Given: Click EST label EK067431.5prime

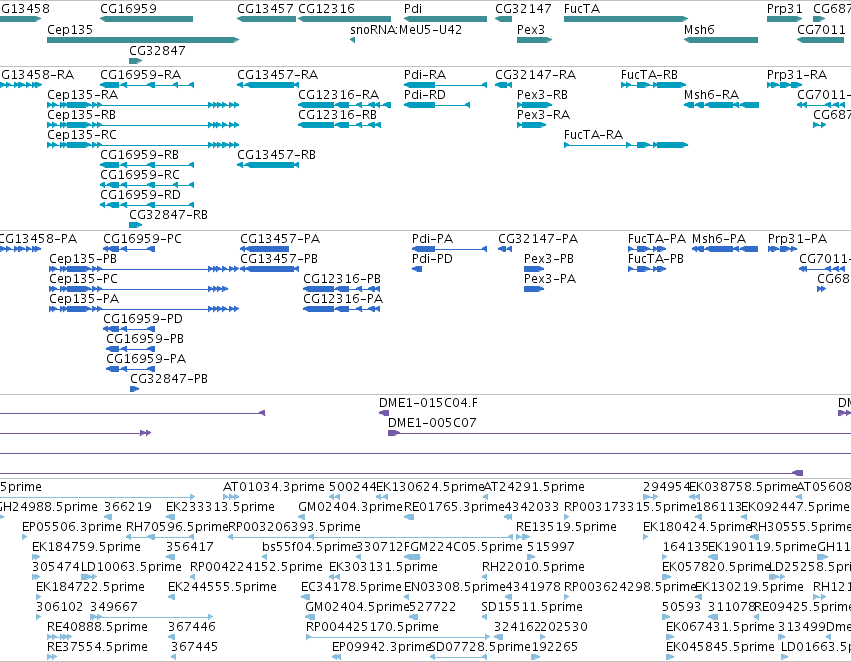Looking at the screenshot, I should click(x=720, y=627).
